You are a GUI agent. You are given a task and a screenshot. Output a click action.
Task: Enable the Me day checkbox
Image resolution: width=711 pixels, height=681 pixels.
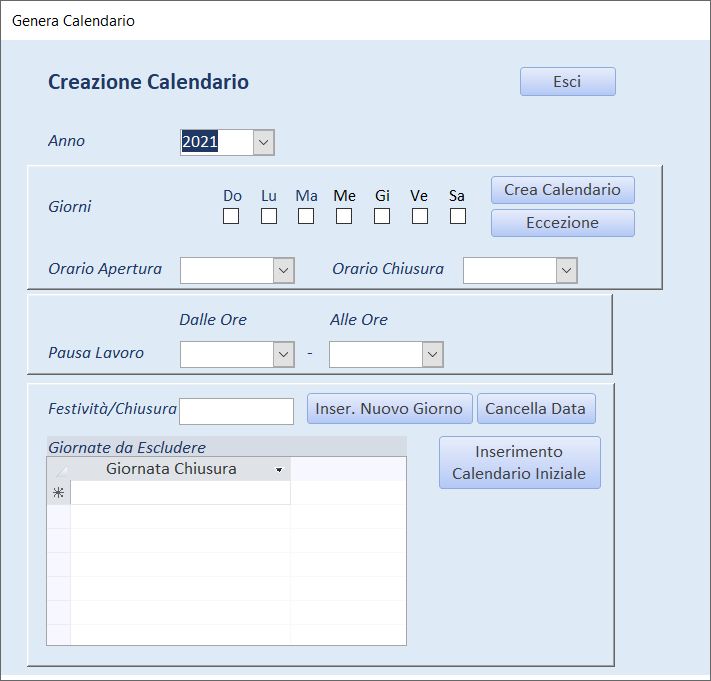point(344,216)
